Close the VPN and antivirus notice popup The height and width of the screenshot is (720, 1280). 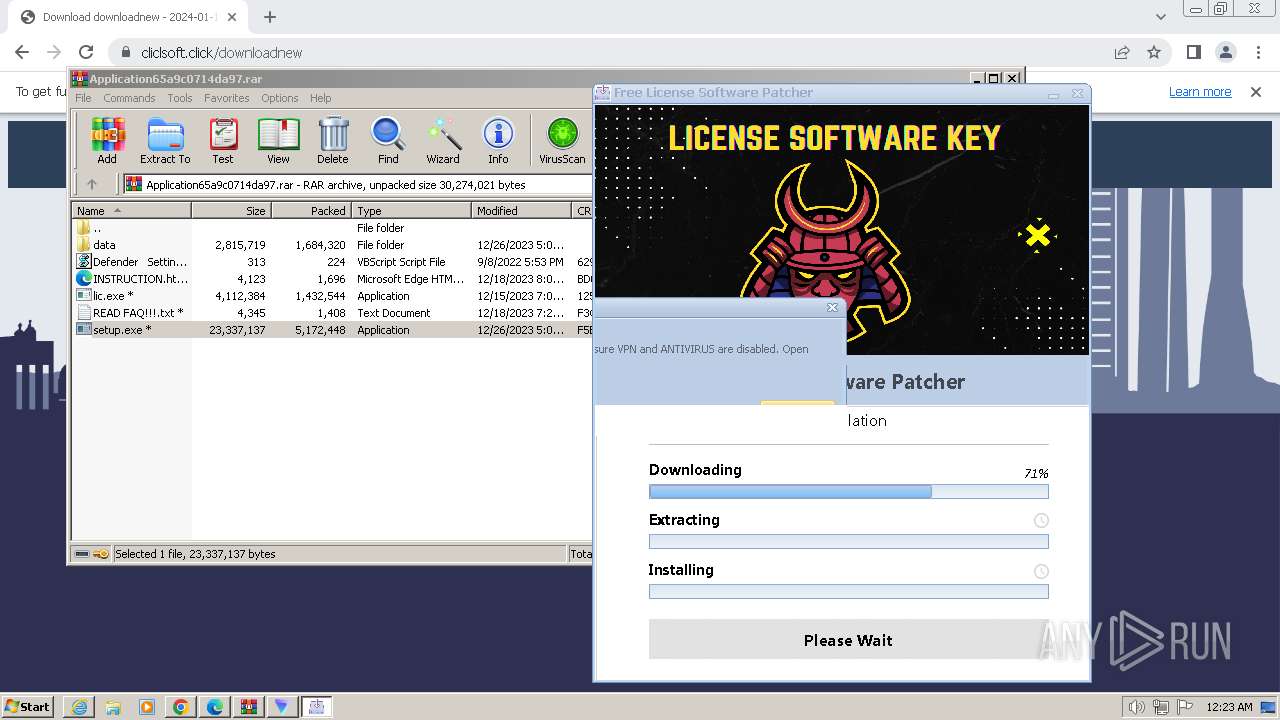pos(832,308)
